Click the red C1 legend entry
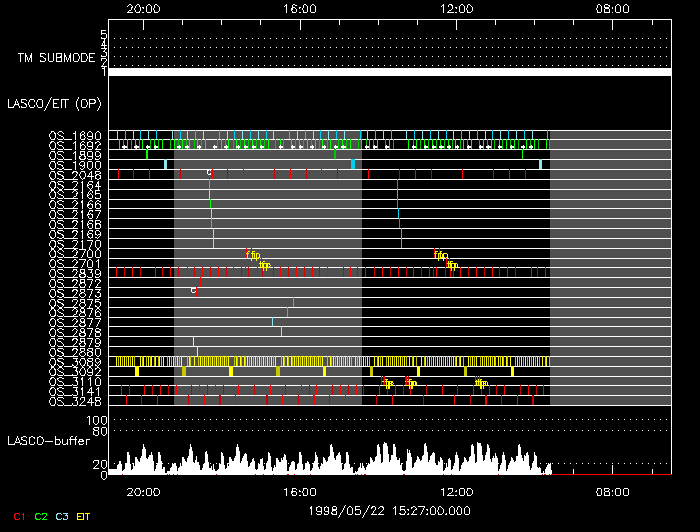700x532 pixels. click(x=19, y=516)
